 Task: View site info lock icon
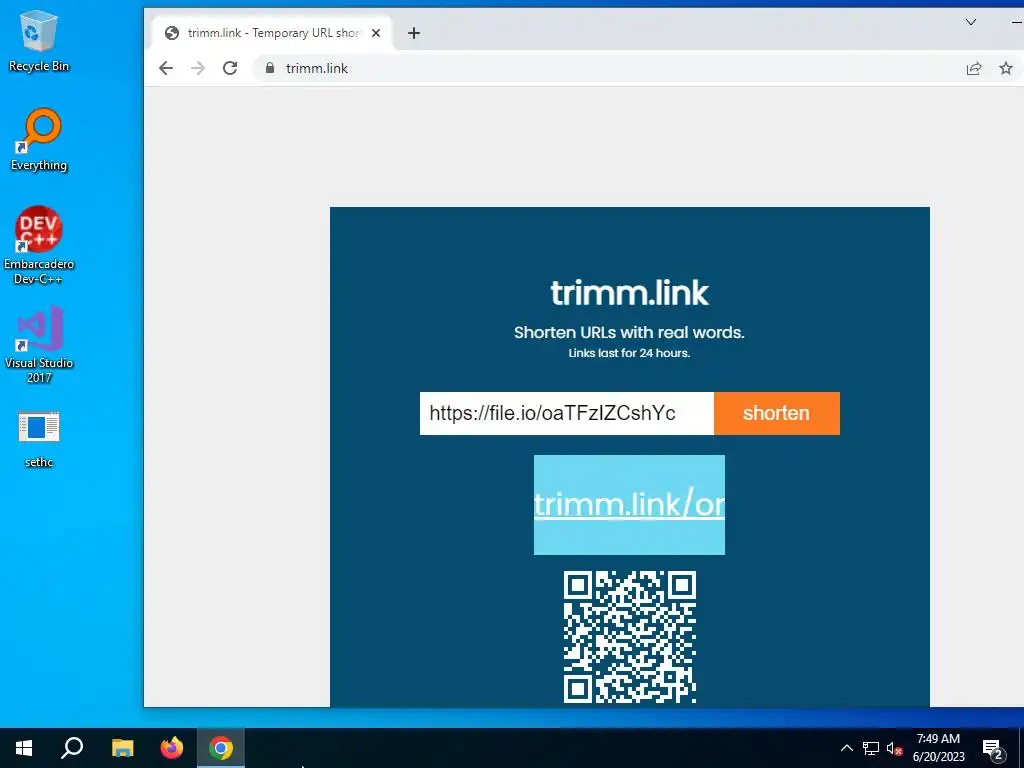pos(269,68)
